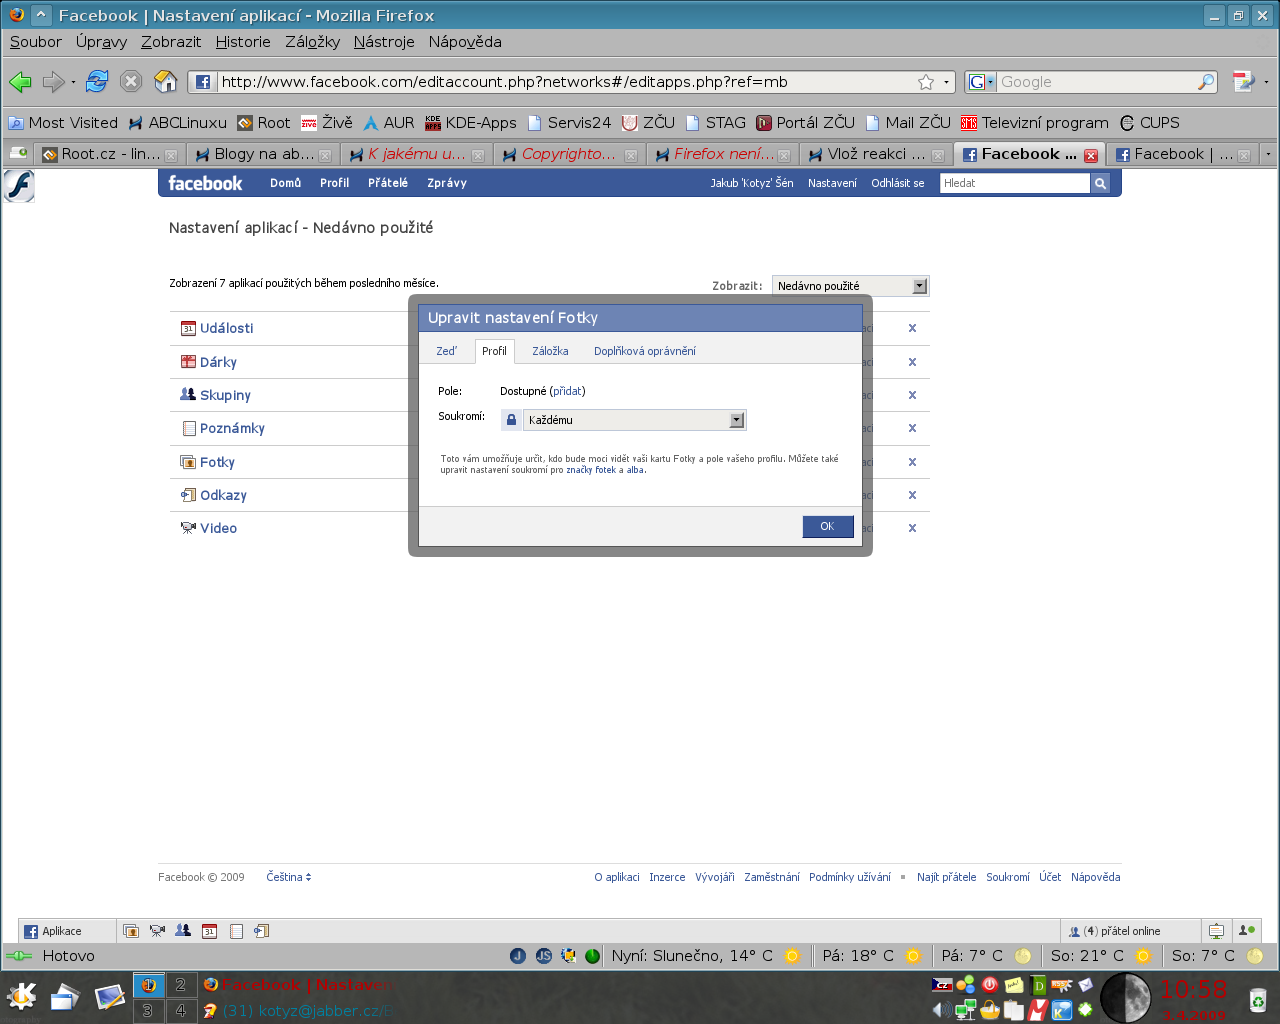Image resolution: width=1280 pixels, height=1024 pixels.
Task: Switch to the Zeď tab in the dialog
Action: [447, 351]
